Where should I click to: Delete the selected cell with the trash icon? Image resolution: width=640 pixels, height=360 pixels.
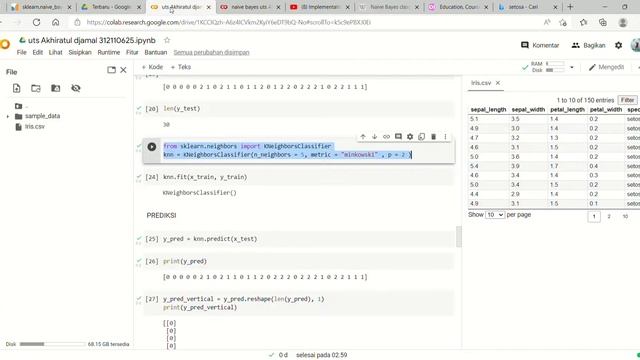pyautogui.click(x=433, y=137)
